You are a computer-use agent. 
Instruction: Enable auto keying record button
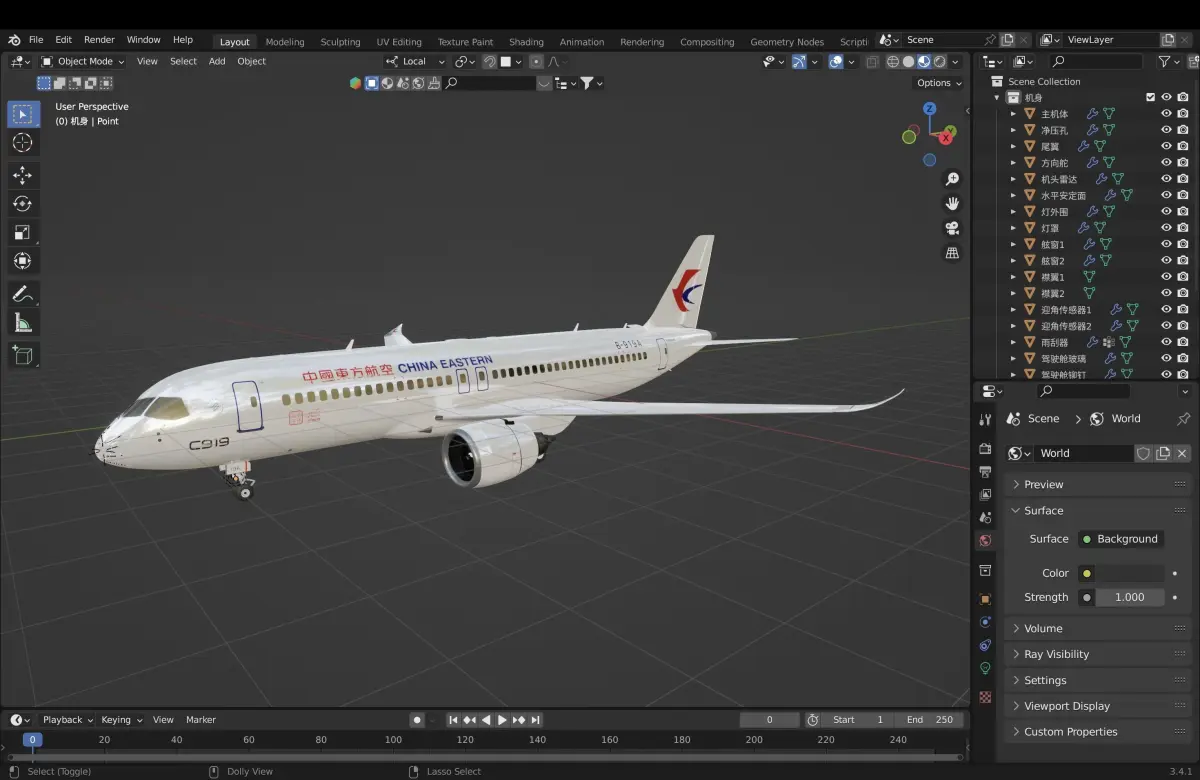click(417, 720)
